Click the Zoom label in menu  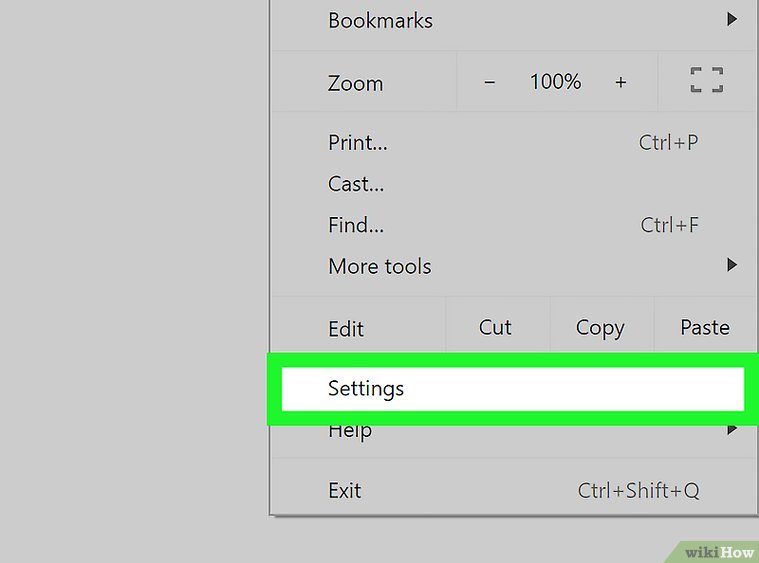click(x=355, y=83)
